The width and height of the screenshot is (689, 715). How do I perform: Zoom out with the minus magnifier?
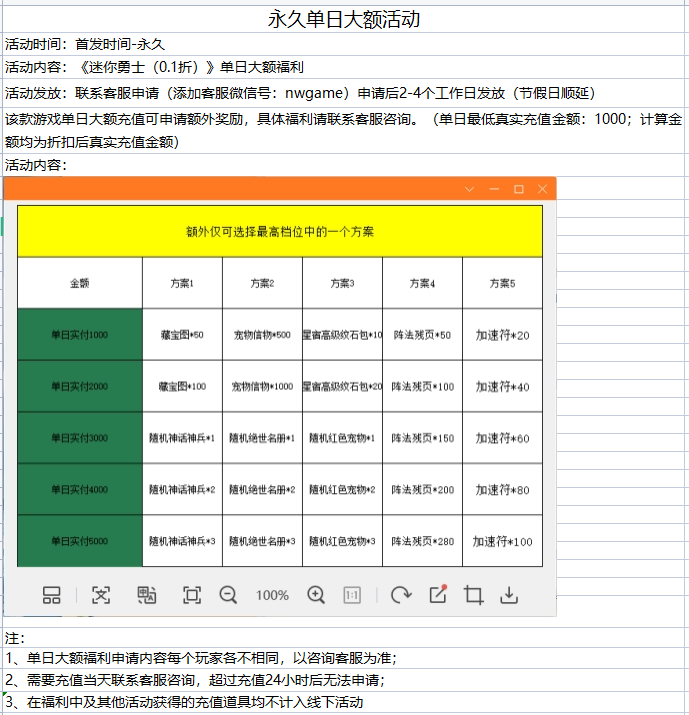point(228,595)
